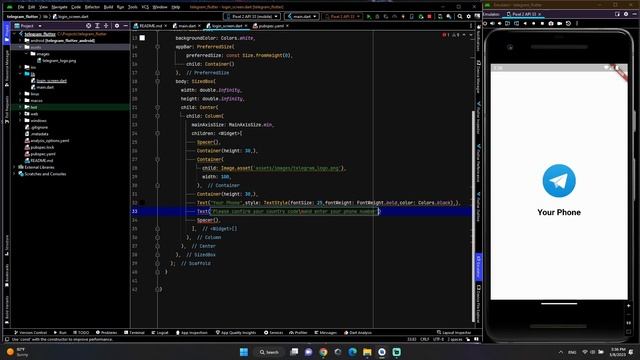Image resolution: width=640 pixels, height=360 pixels.
Task: Open the Refactor menu
Action: pyautogui.click(x=92, y=7)
